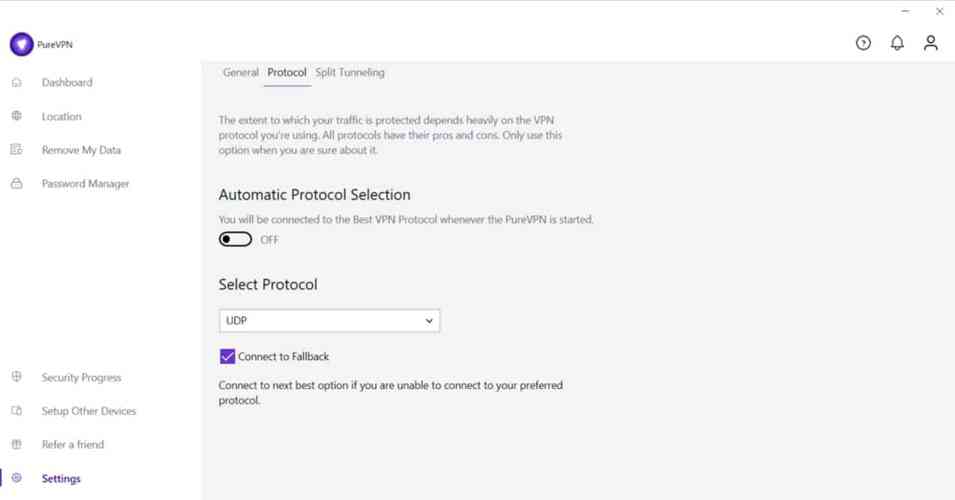955x500 pixels.
Task: Uncheck the Connect to Fallback checkbox
Action: tap(227, 356)
